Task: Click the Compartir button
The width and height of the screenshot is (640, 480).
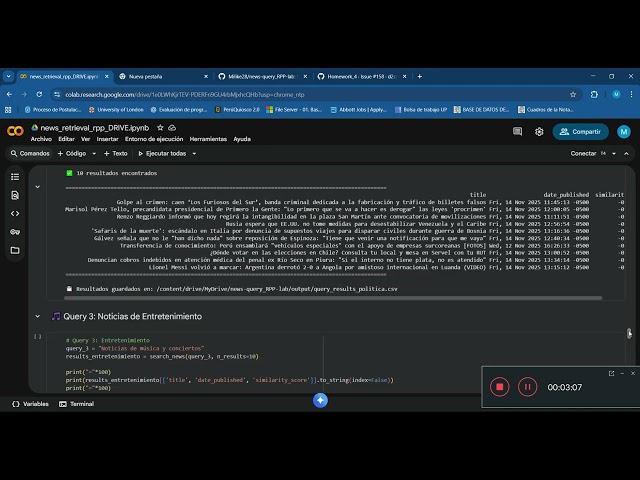Action: [x=580, y=131]
